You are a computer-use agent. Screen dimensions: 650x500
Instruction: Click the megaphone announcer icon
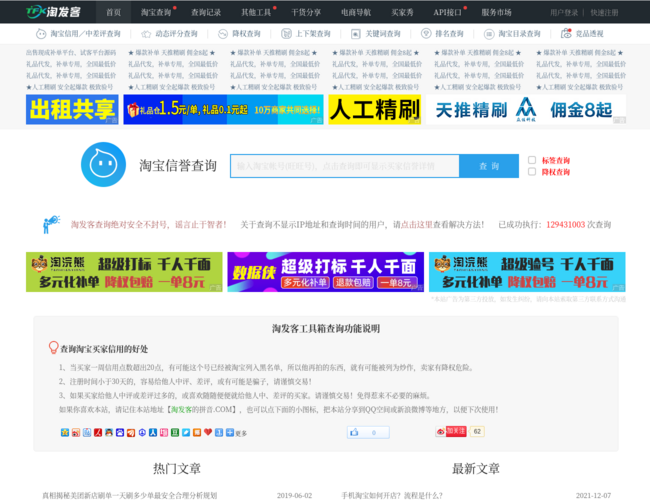51,224
